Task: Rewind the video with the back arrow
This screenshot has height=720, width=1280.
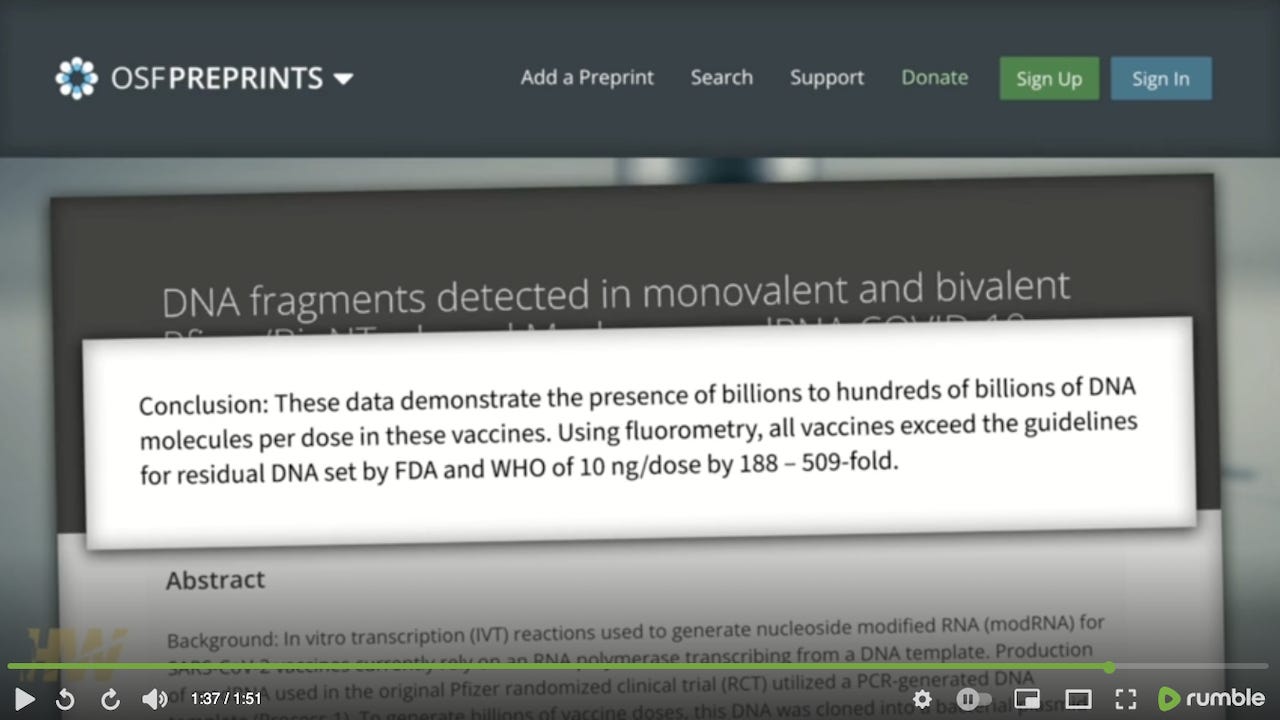Action: (x=65, y=699)
